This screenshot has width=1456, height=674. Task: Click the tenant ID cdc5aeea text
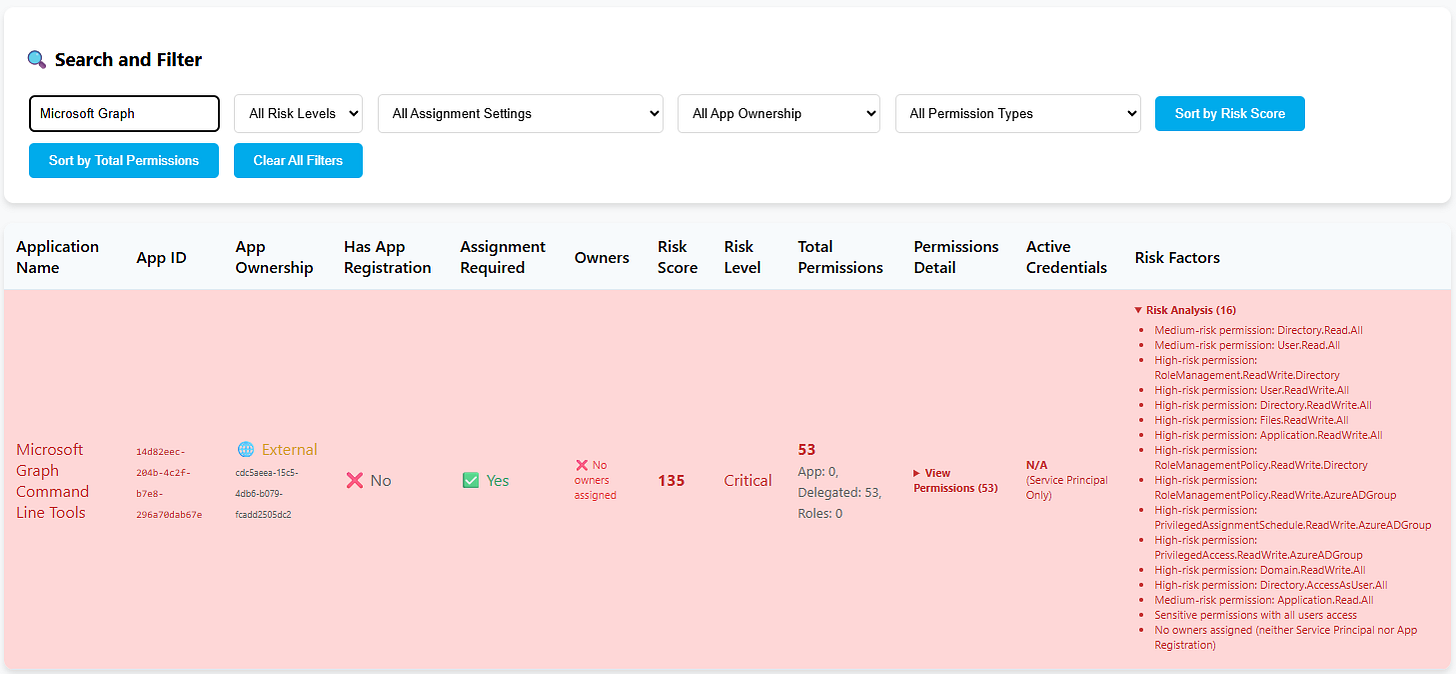pos(267,493)
